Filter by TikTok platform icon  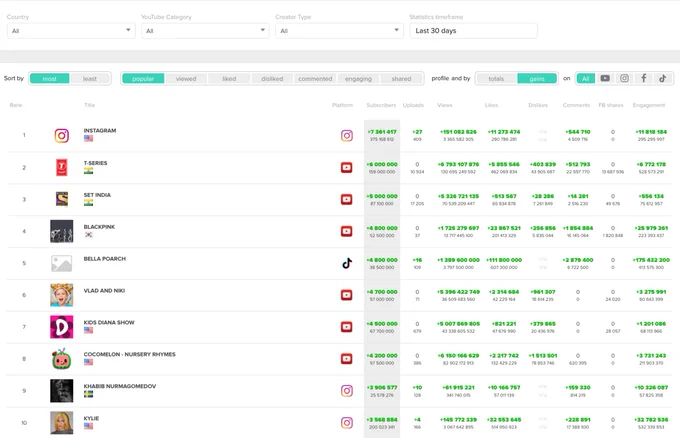pyautogui.click(x=663, y=78)
